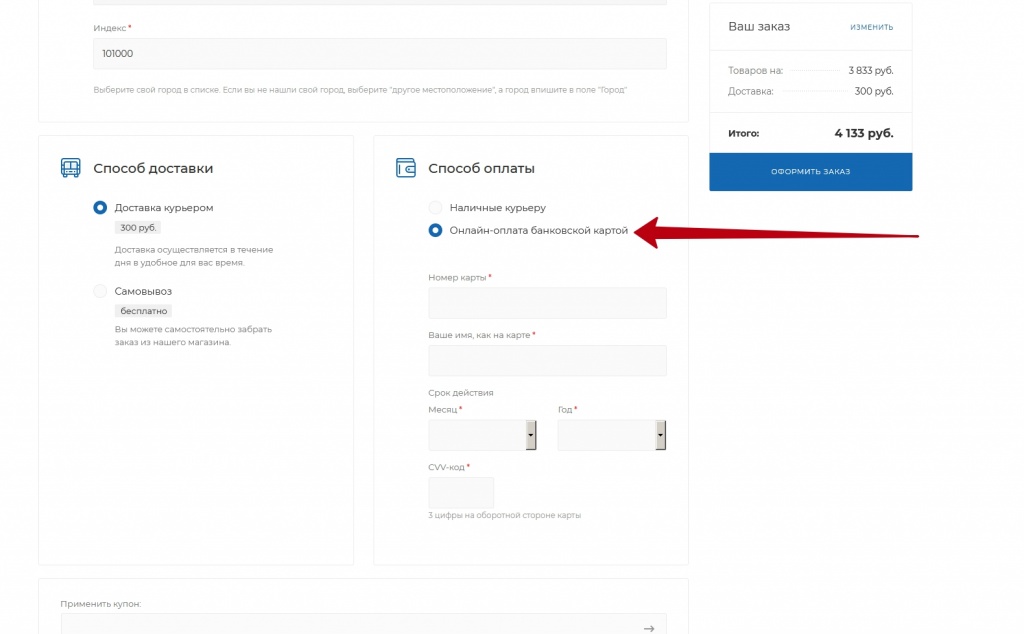Choose Онлайн-оплата банковской картой option
Screen dimensions: 1024x634
(x=435, y=230)
